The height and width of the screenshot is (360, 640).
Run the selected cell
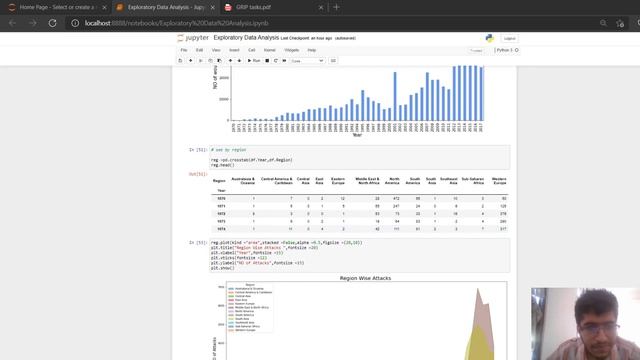tap(253, 60)
